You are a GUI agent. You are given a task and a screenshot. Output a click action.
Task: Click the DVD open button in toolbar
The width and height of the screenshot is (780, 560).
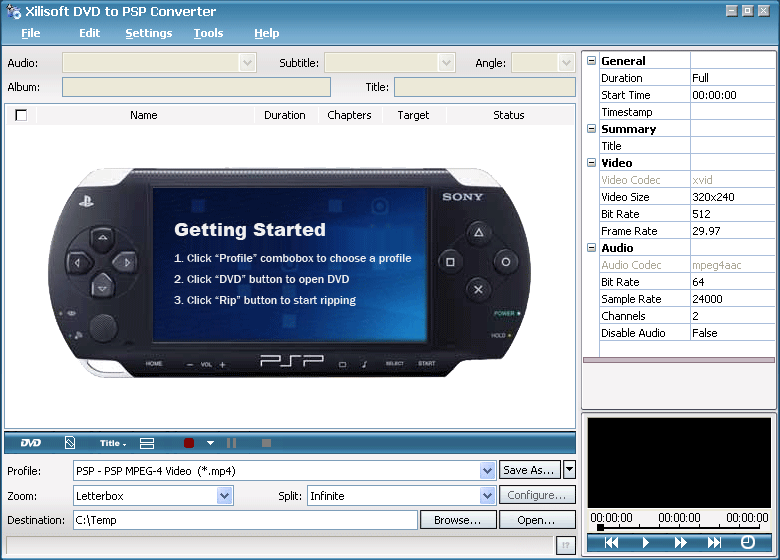click(x=31, y=443)
